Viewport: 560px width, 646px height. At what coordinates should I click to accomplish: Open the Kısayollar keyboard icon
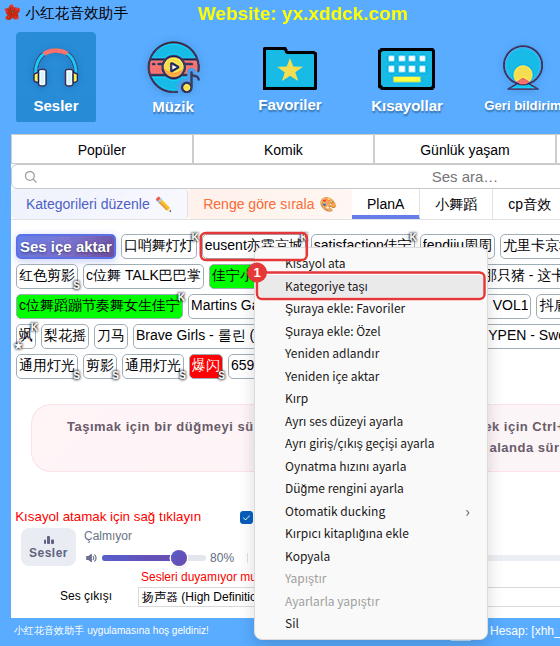pos(407,78)
